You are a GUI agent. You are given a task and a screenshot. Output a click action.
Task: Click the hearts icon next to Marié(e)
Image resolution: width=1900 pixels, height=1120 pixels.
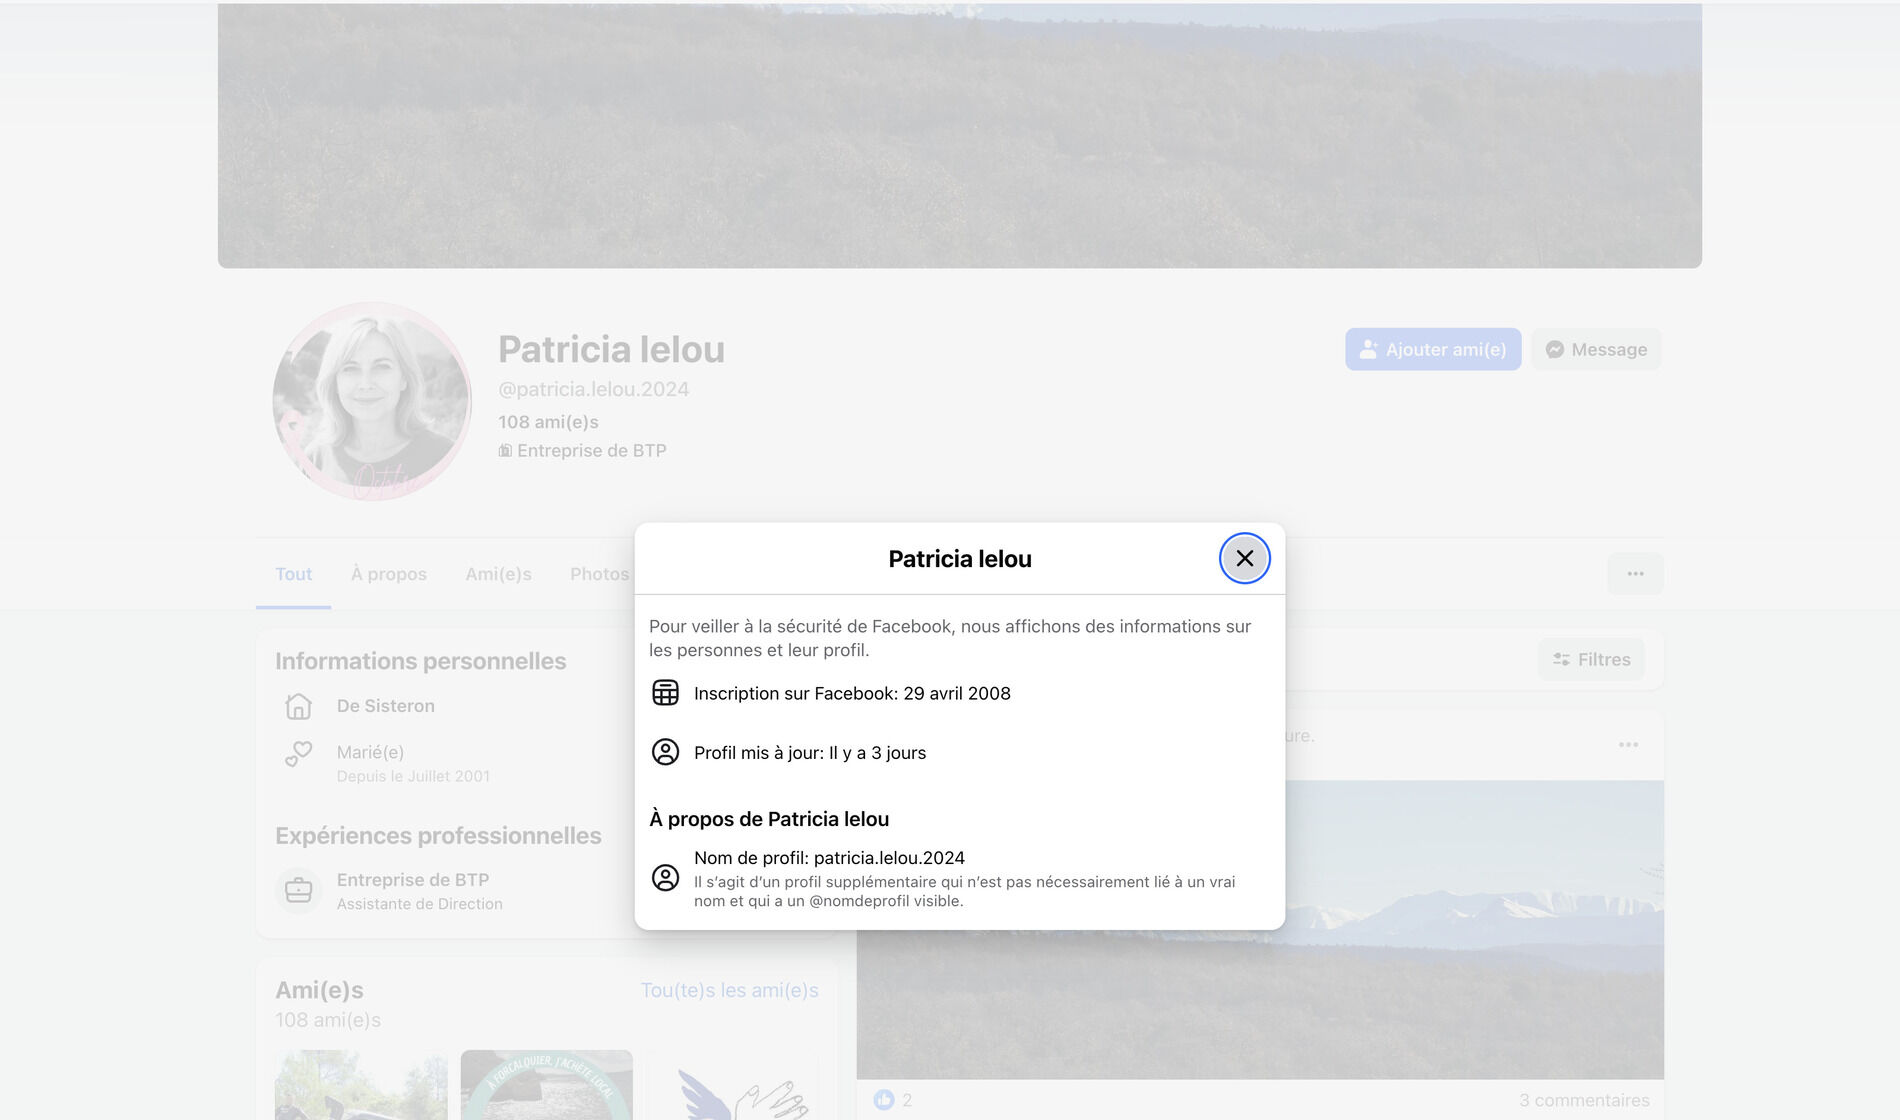click(298, 753)
